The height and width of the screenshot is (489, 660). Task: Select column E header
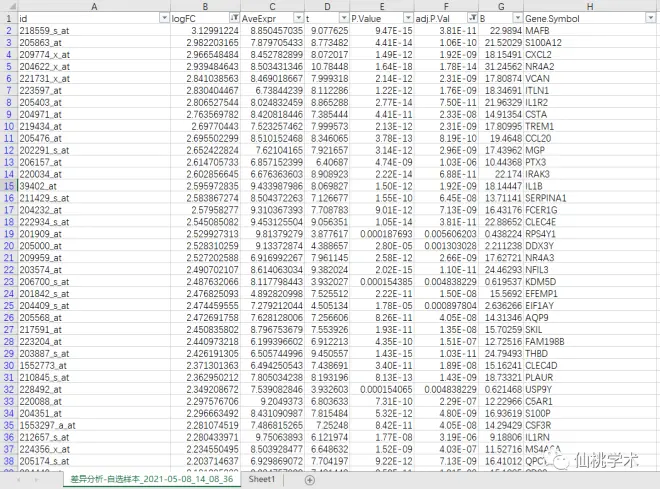coord(382,6)
